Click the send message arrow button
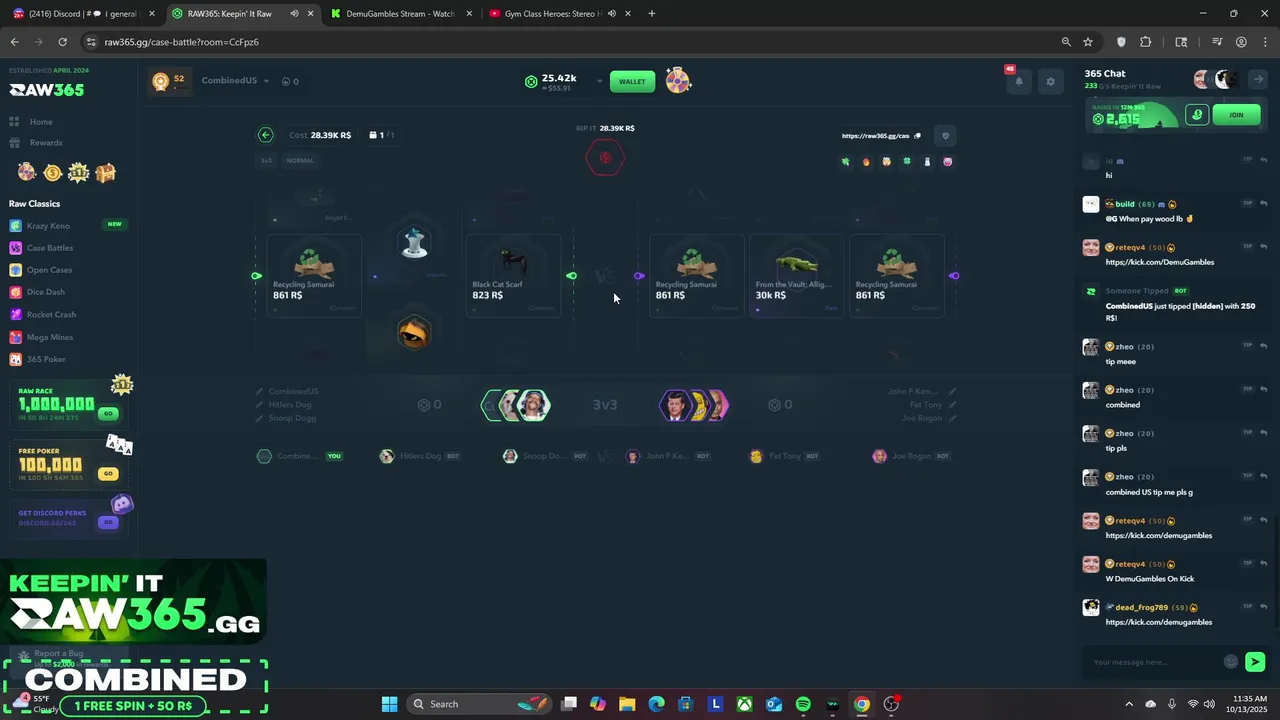The width and height of the screenshot is (1280, 720). [x=1255, y=662]
